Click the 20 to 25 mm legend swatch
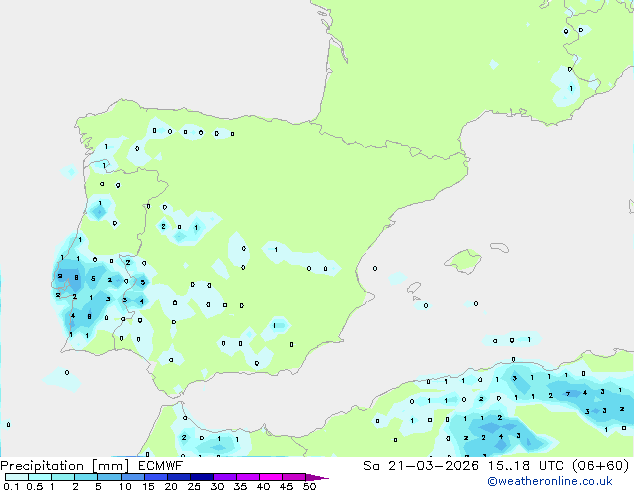This screenshot has width=634, height=490. pyautogui.click(x=179, y=477)
